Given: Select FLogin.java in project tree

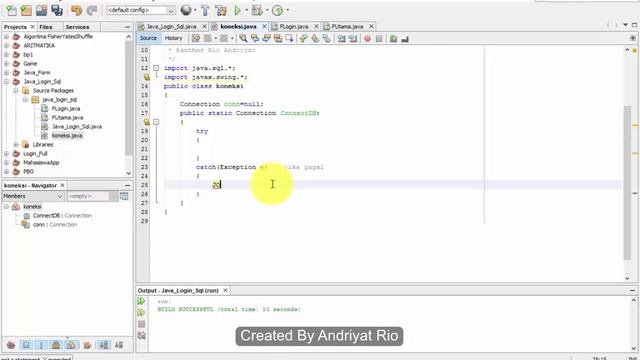Looking at the screenshot, I should pos(66,109).
